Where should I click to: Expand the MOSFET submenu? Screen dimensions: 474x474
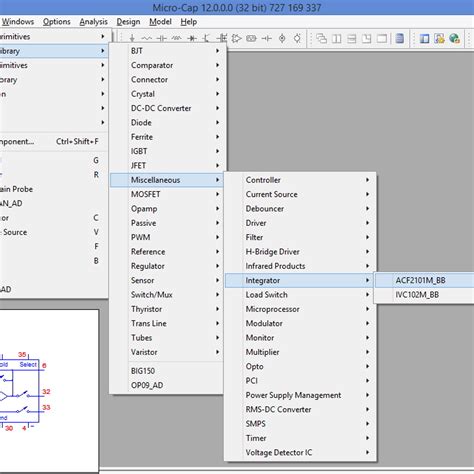coord(168,194)
